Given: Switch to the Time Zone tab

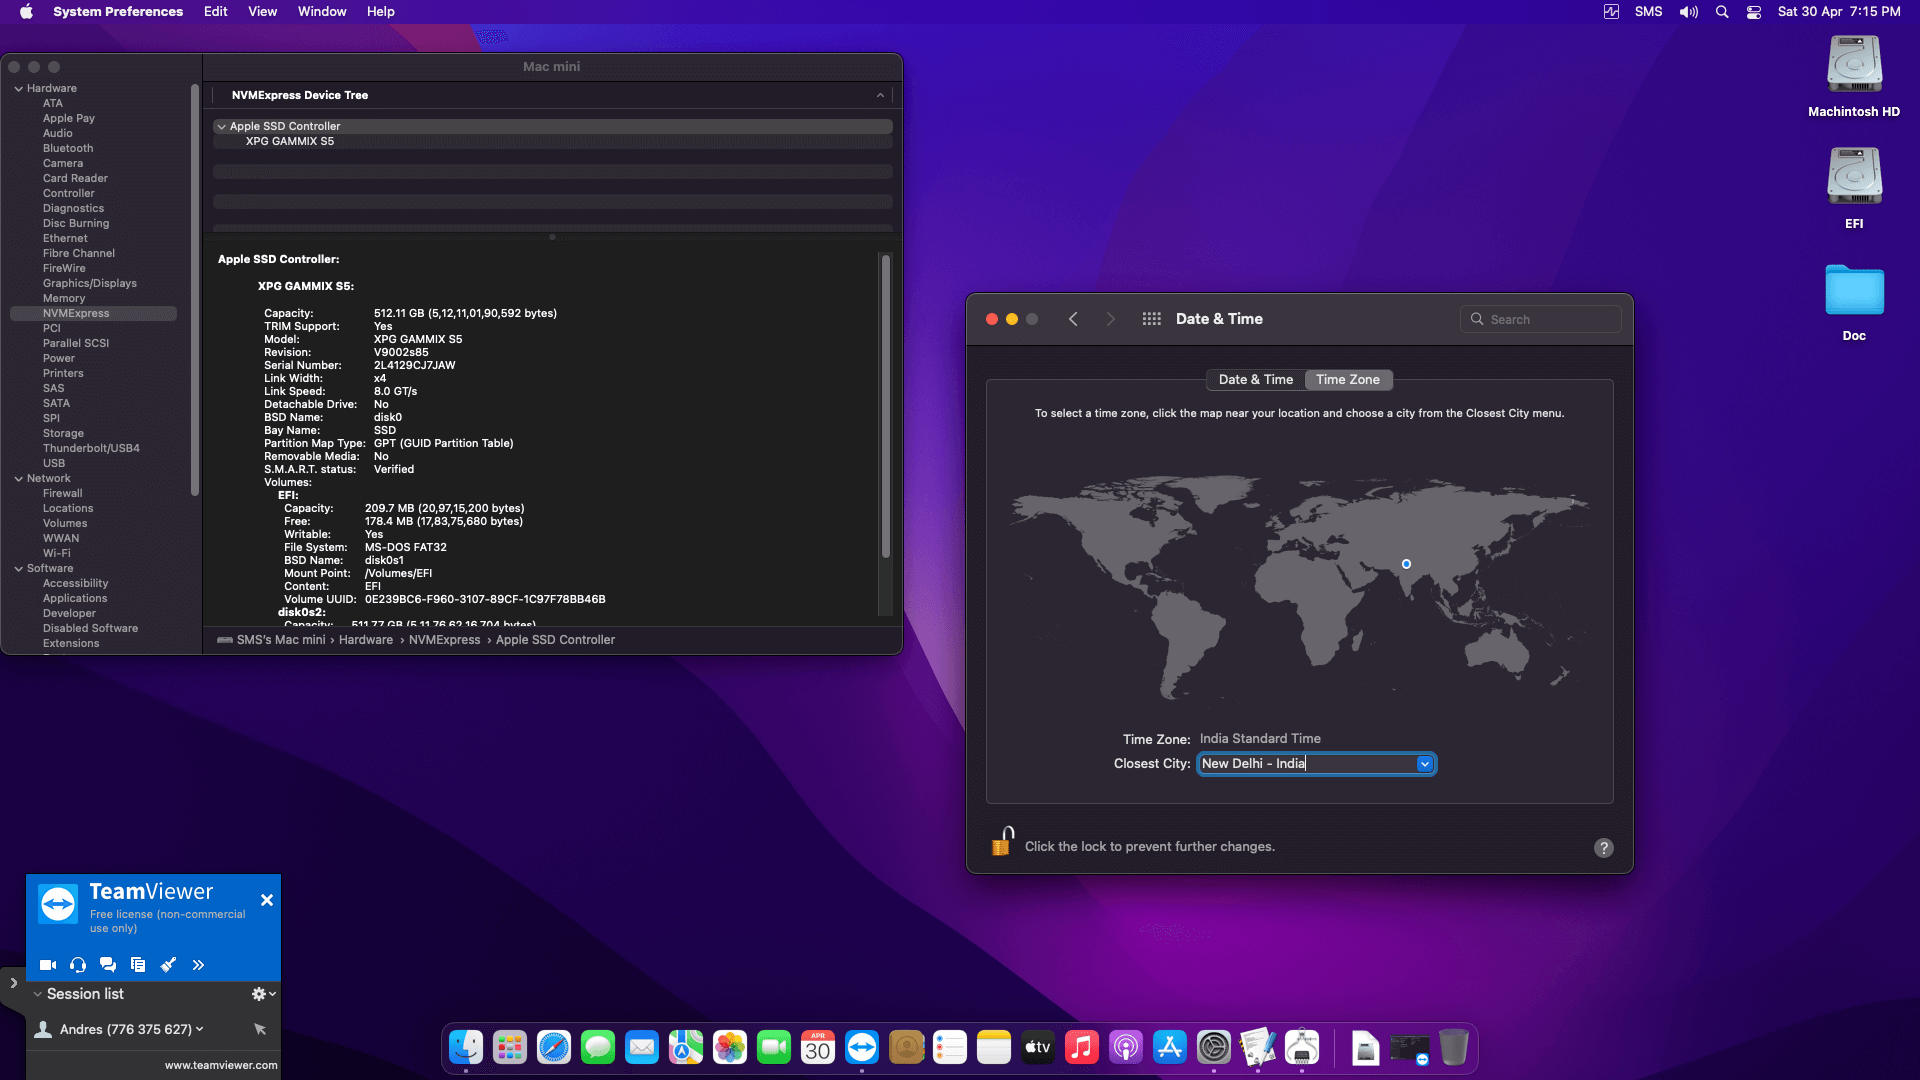Looking at the screenshot, I should coord(1348,380).
